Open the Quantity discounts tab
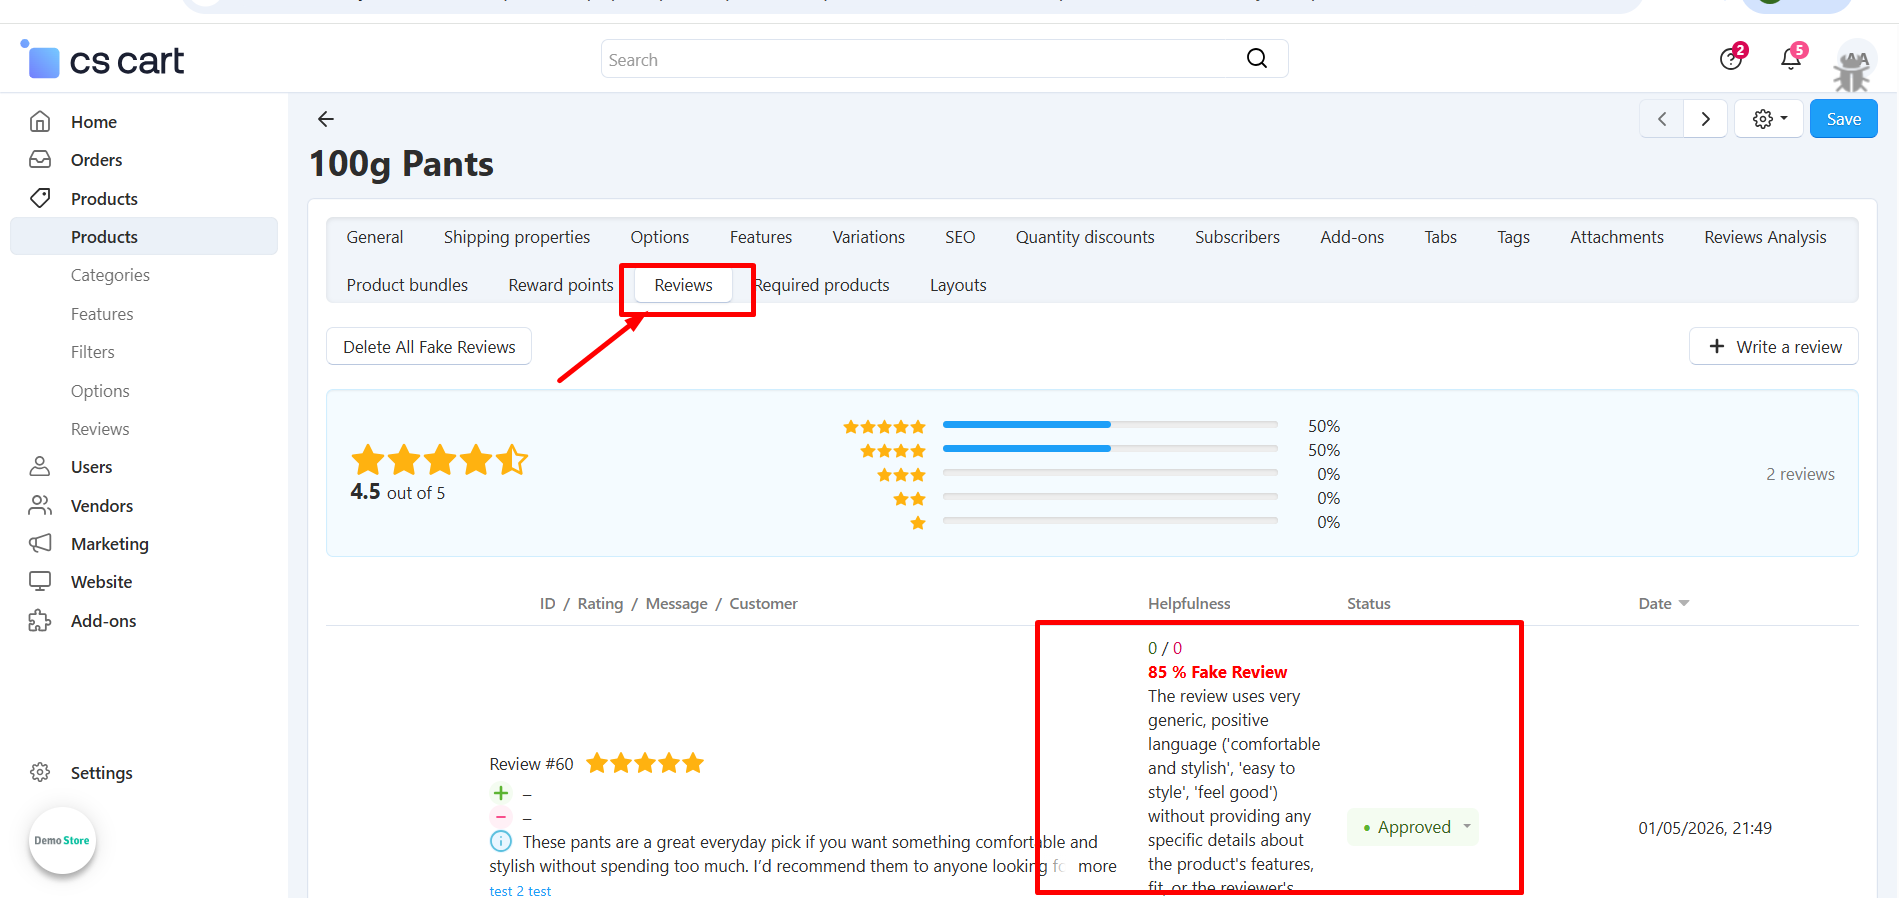This screenshot has height=898, width=1899. click(1085, 237)
